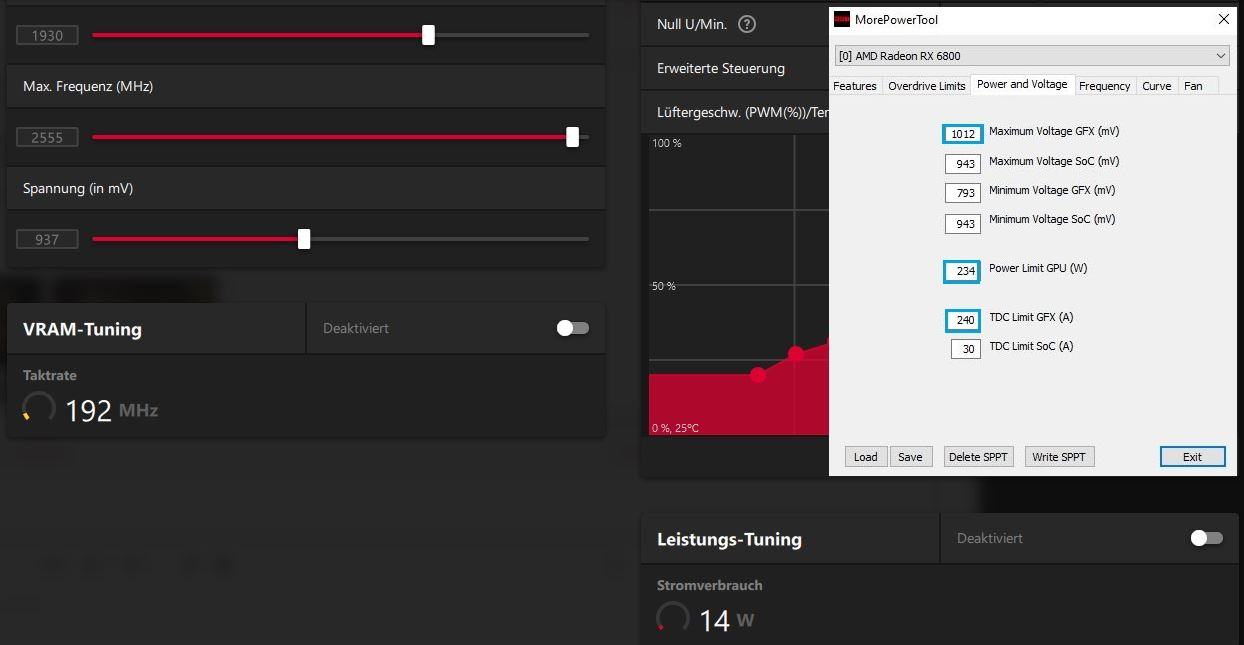
Task: Select the Power and Voltage tab
Action: pos(1022,85)
